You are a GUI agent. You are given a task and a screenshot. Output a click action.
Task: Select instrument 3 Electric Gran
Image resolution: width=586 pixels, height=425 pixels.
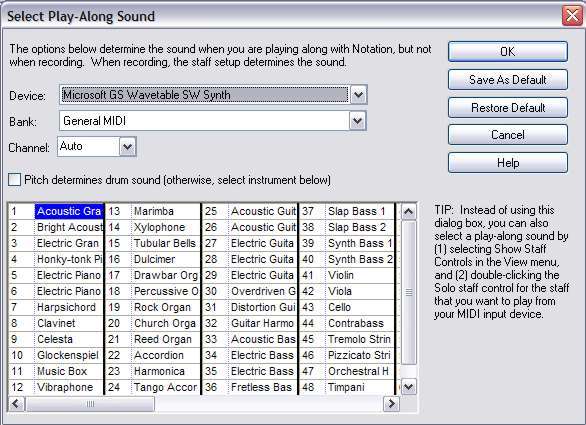tap(69, 243)
